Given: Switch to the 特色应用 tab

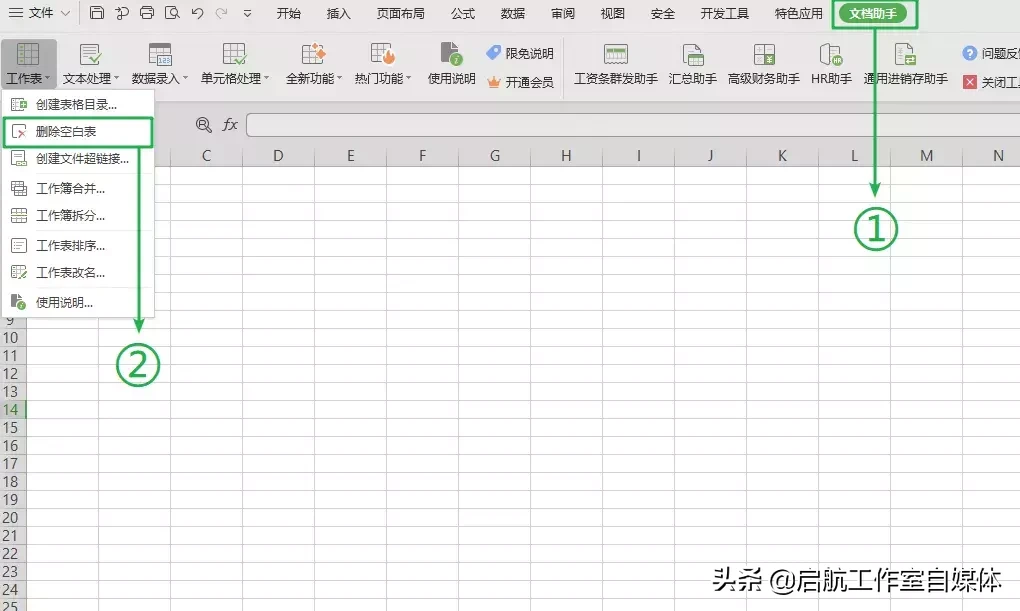Looking at the screenshot, I should click(x=798, y=13).
